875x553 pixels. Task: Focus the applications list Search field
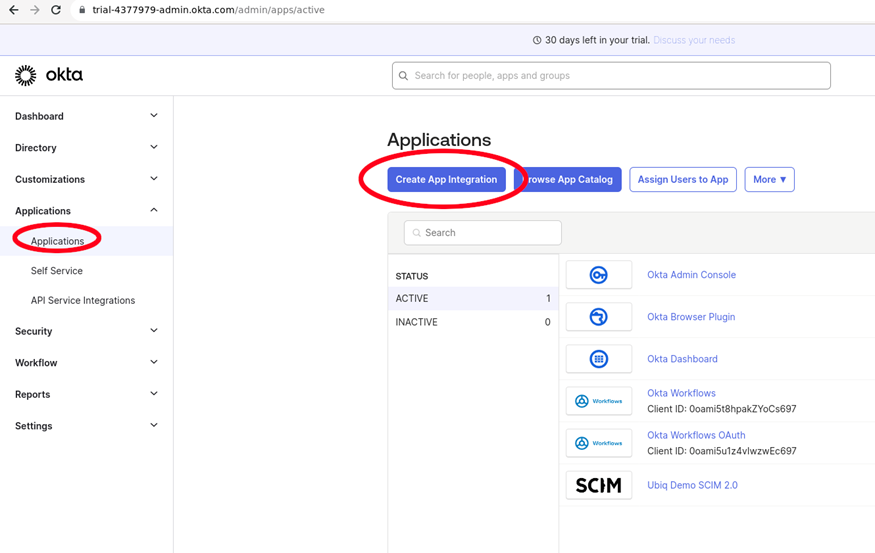[483, 233]
